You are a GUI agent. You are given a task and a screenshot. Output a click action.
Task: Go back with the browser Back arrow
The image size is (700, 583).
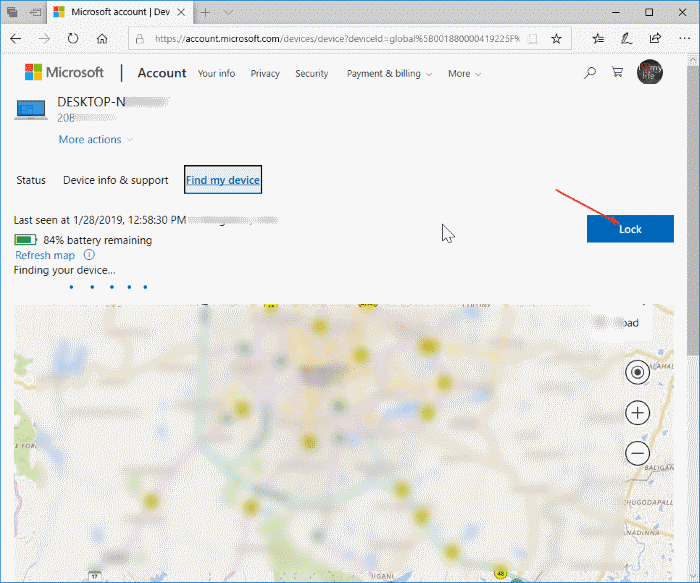tap(16, 39)
